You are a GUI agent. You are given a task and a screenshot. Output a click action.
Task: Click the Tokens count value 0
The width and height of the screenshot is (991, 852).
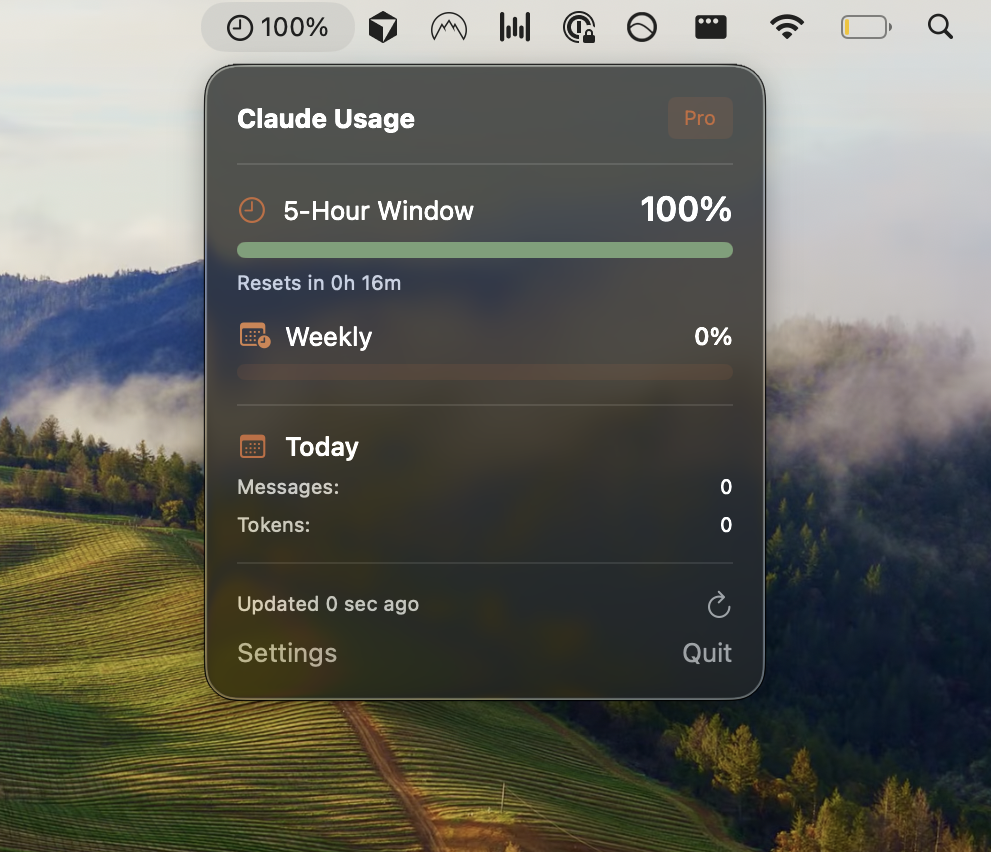726,525
